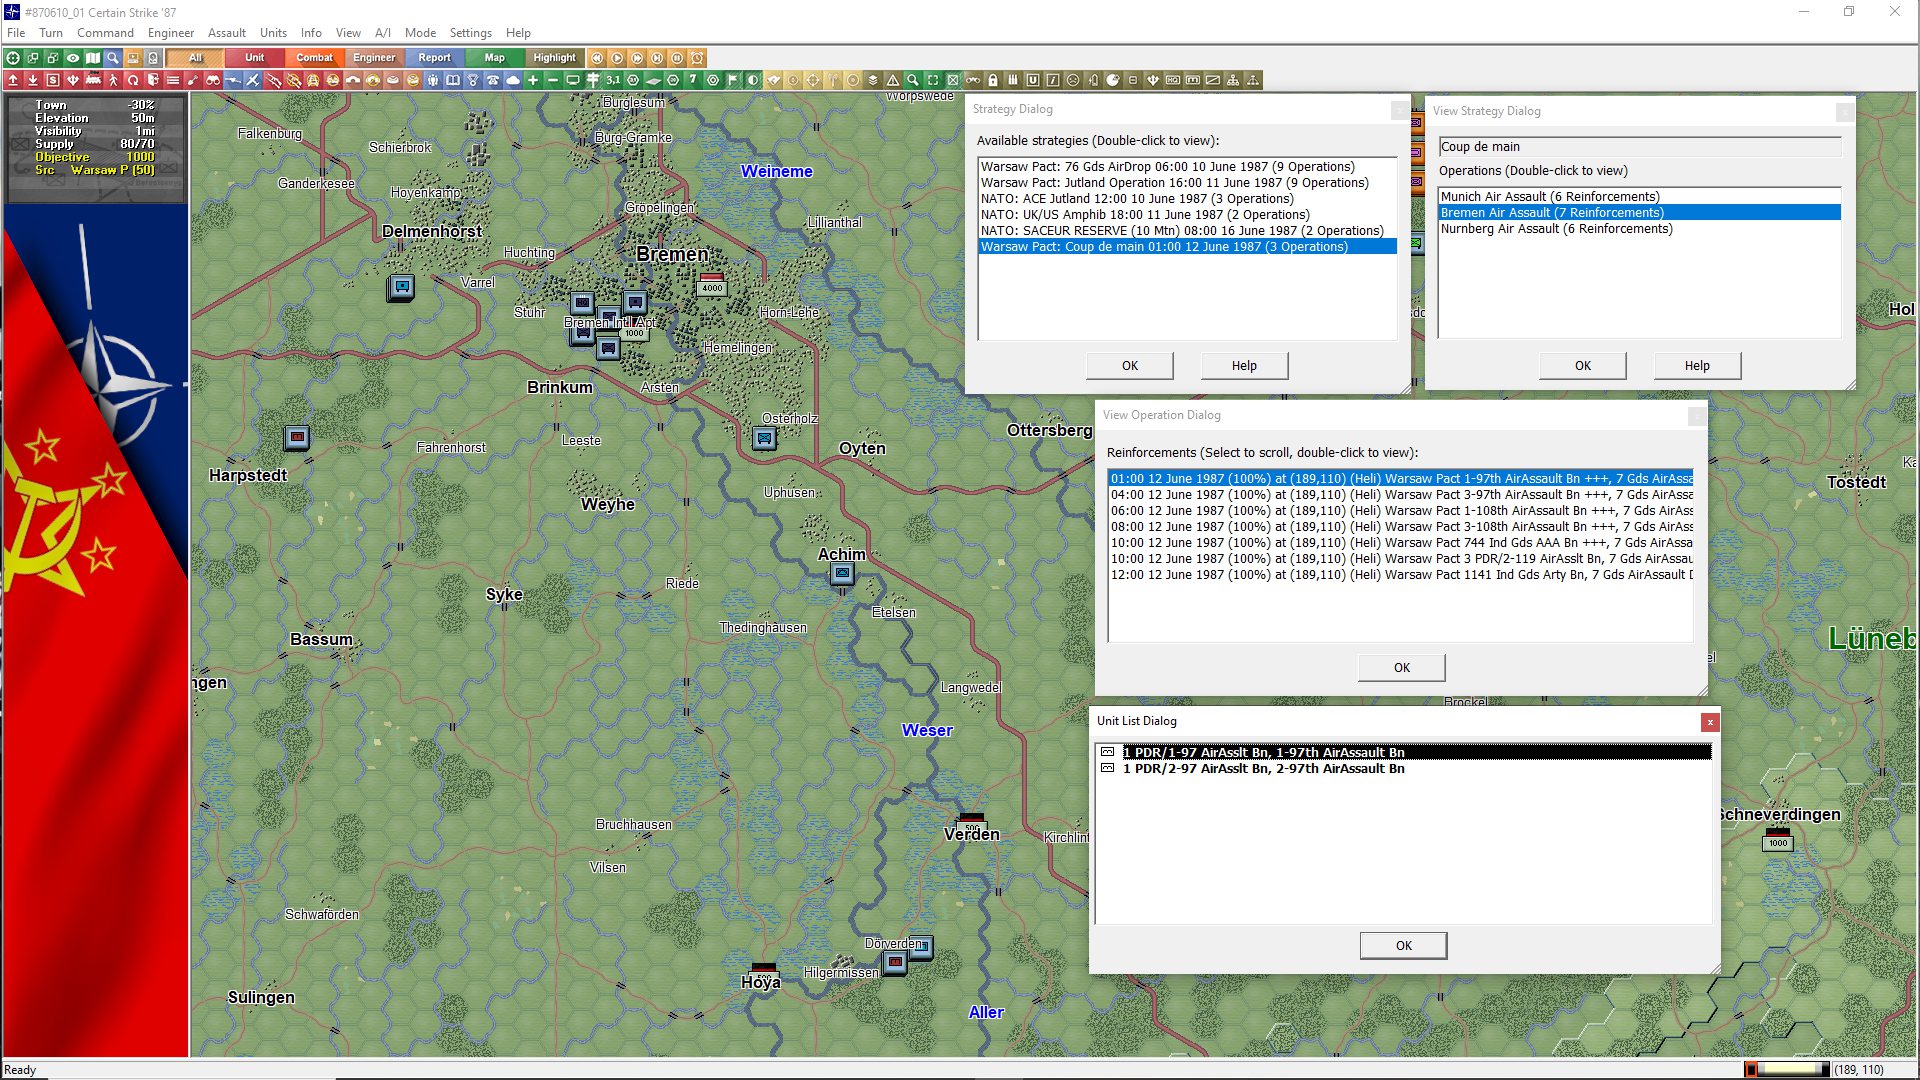Viewport: 1920px width, 1080px height.
Task: Click the magnifier icon in top toolbar
Action: point(113,58)
